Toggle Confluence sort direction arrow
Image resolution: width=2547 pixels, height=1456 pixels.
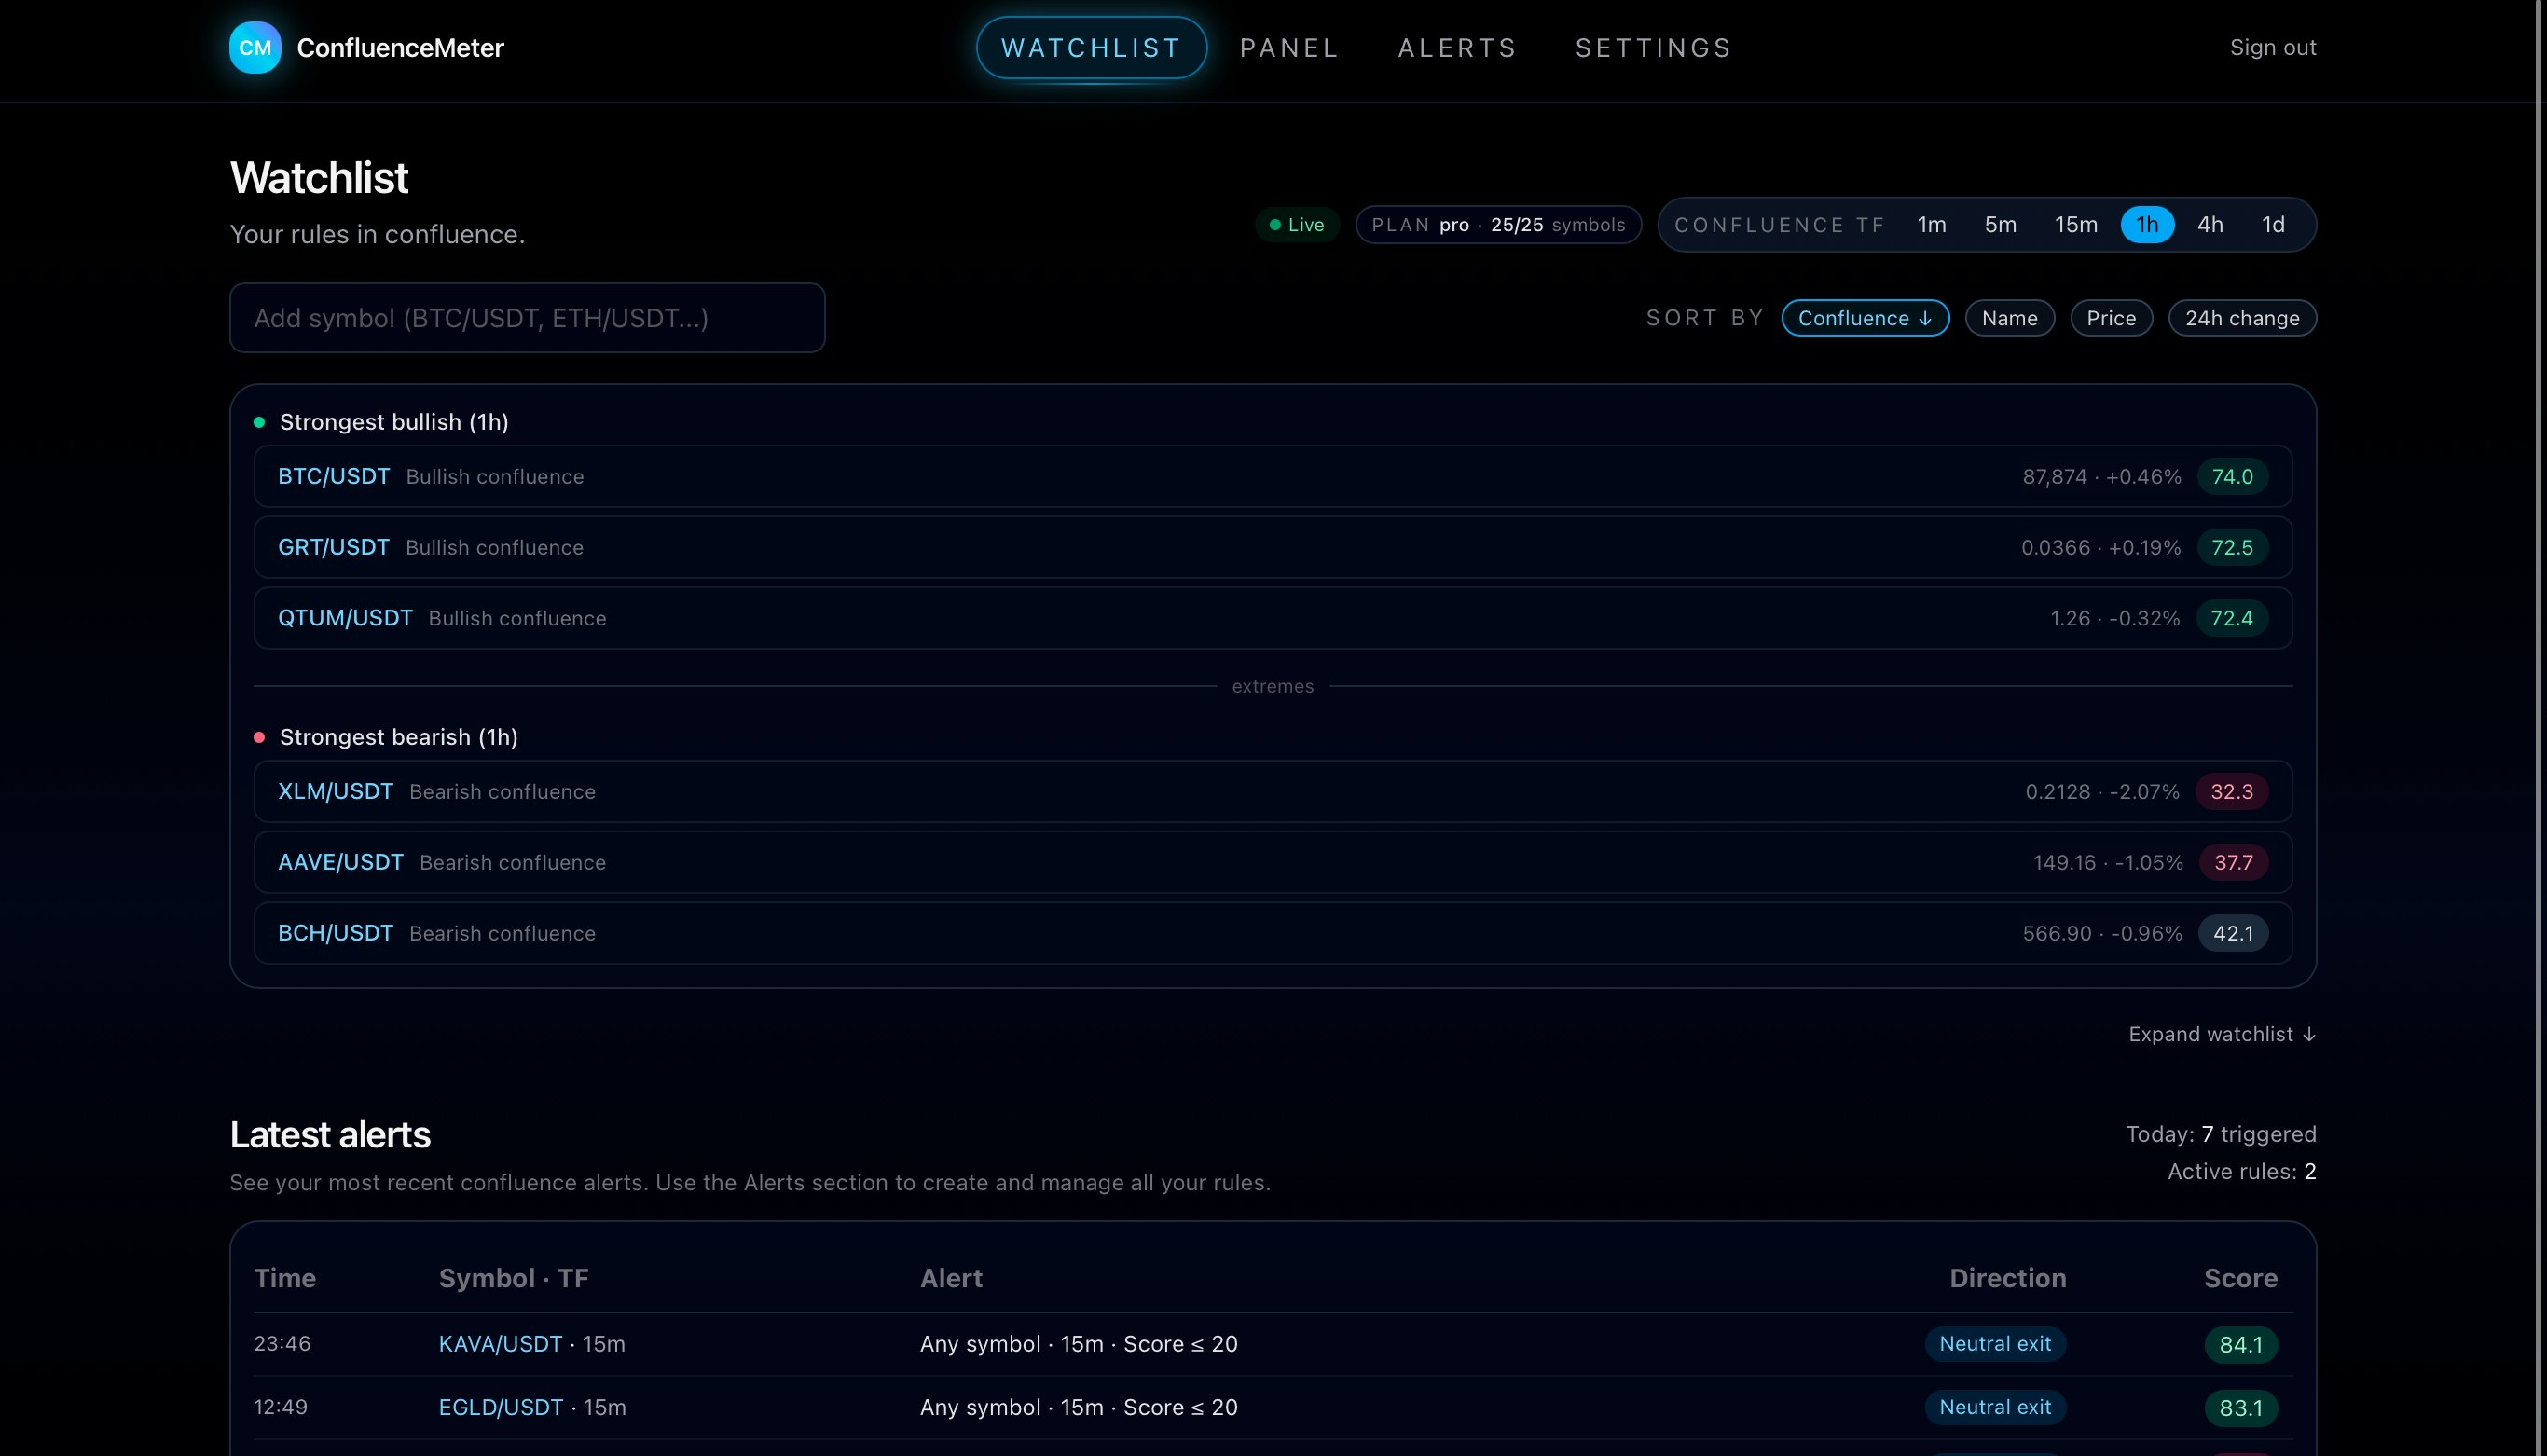point(1924,318)
